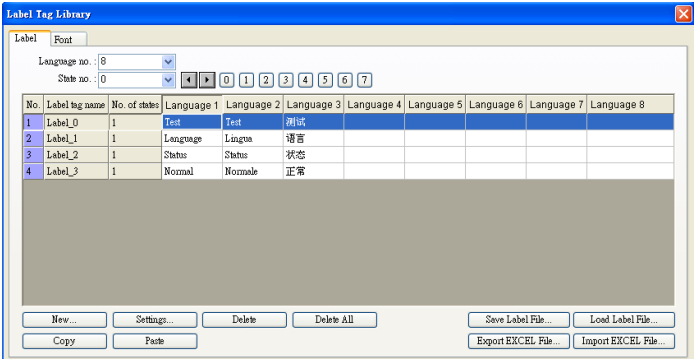Click the 'Label tag name' column header
695x363 pixels.
(76, 105)
